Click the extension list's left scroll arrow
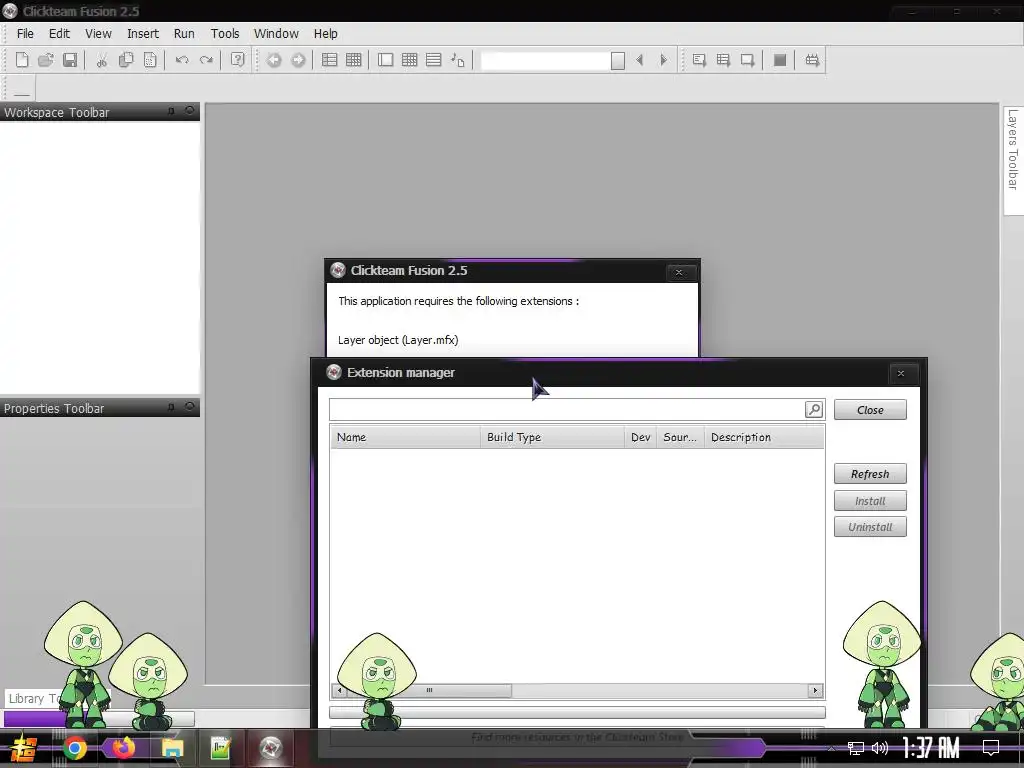1024x768 pixels. (339, 690)
